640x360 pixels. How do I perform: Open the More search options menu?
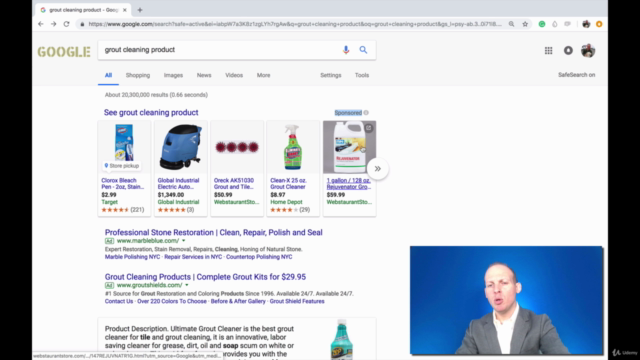264,75
